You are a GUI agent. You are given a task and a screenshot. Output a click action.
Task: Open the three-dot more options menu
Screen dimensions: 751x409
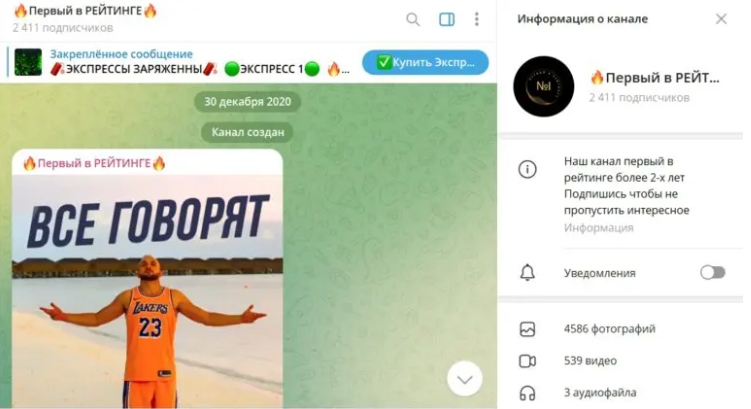point(476,19)
